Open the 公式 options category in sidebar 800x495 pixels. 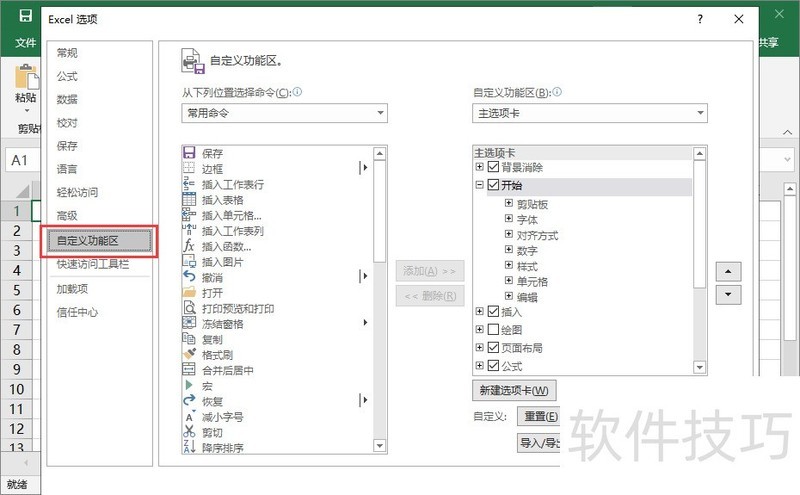[x=67, y=77]
